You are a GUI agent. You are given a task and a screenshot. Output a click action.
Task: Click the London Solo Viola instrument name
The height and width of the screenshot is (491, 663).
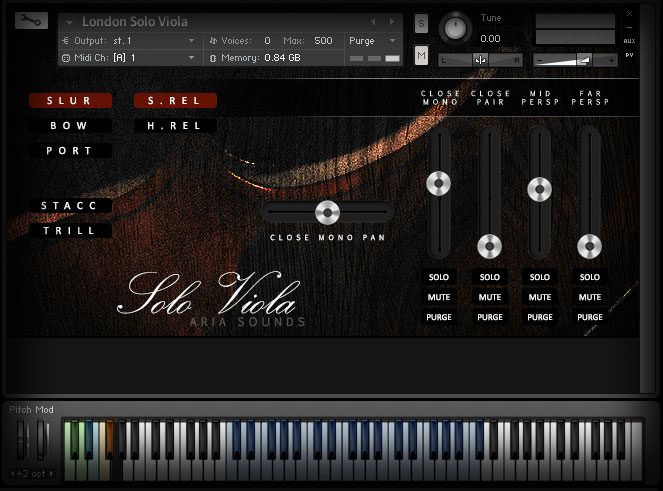coord(134,22)
